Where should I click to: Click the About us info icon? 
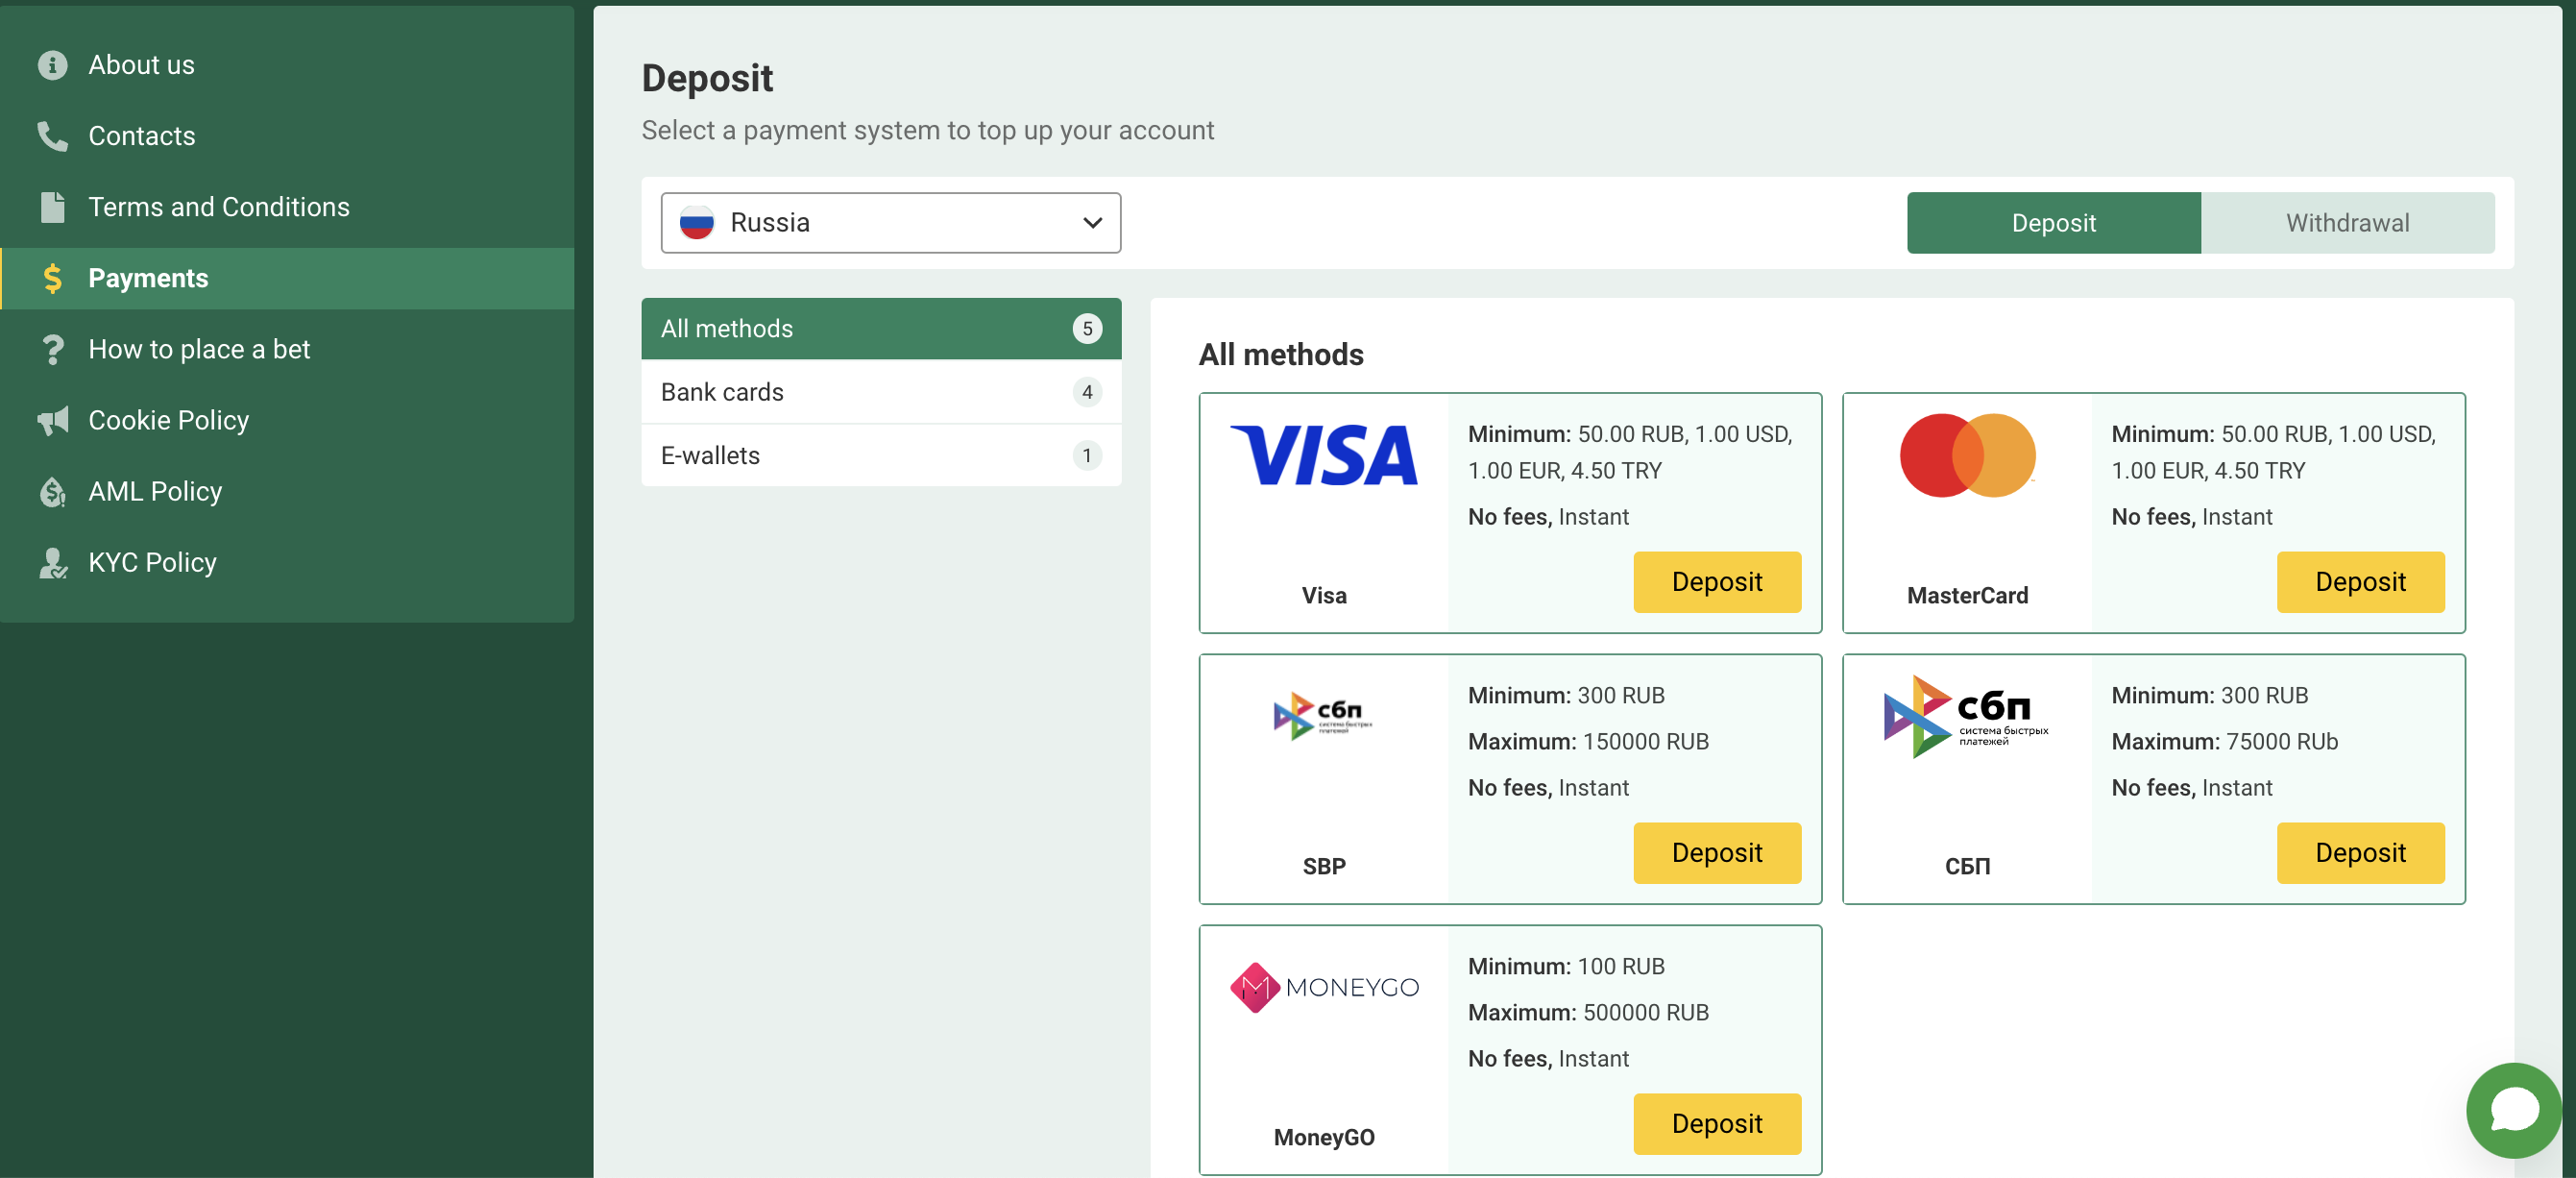pos(49,65)
